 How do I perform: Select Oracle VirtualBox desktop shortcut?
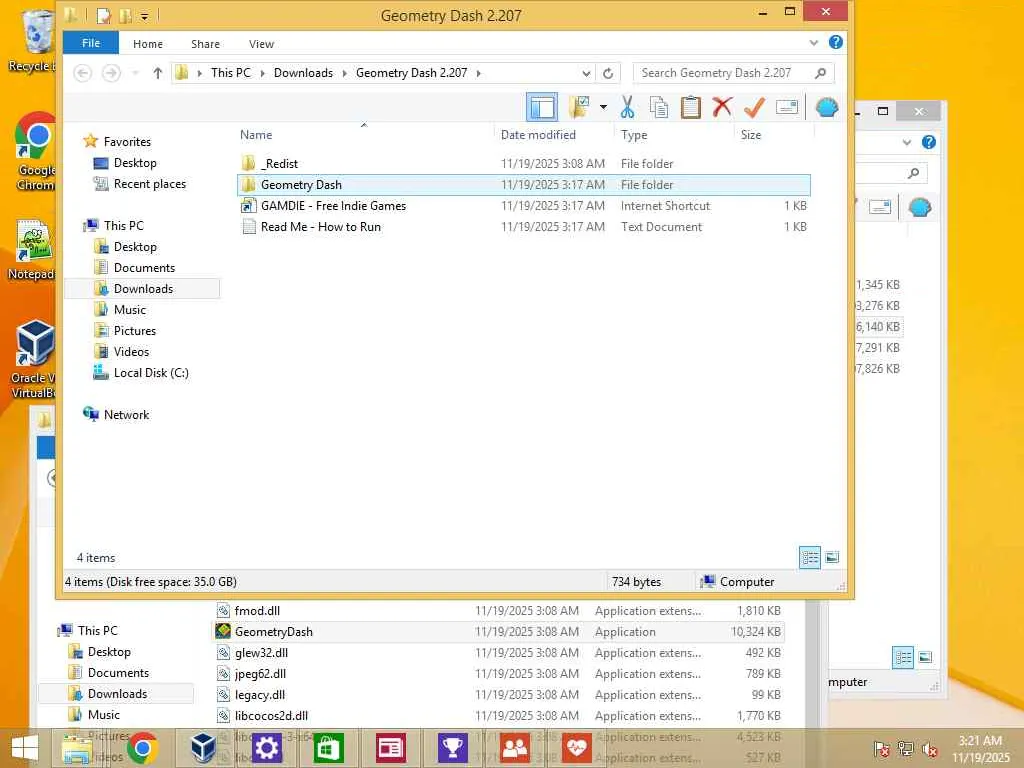coord(34,358)
